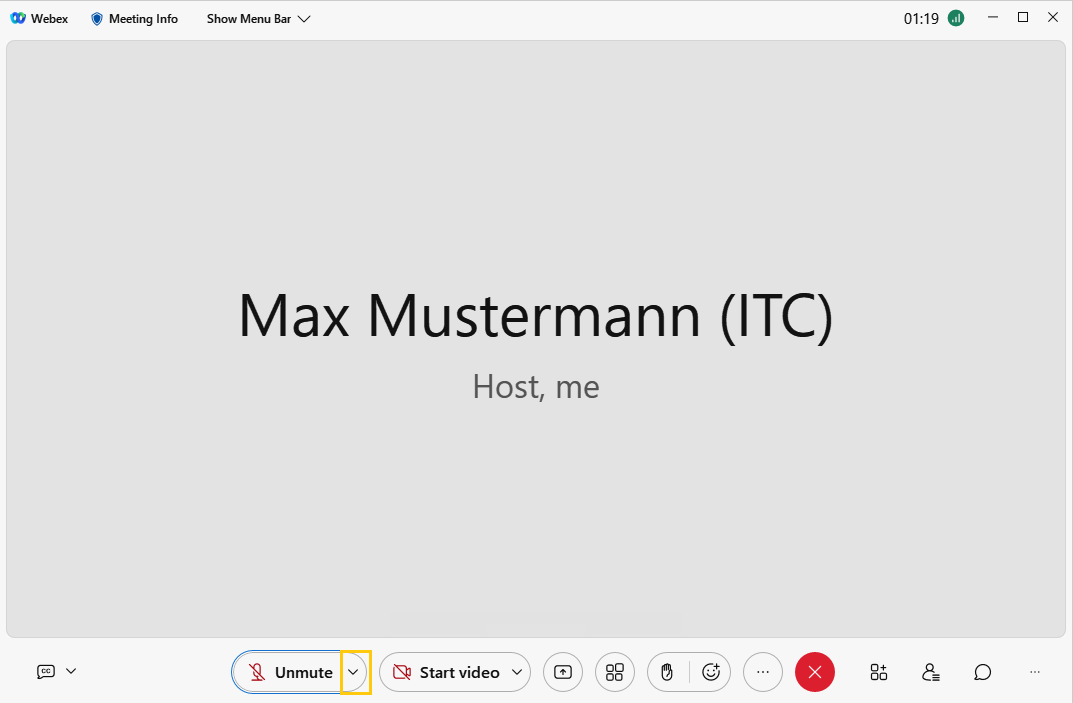End meeting with the red X button
The width and height of the screenshot is (1073, 703).
(x=815, y=672)
